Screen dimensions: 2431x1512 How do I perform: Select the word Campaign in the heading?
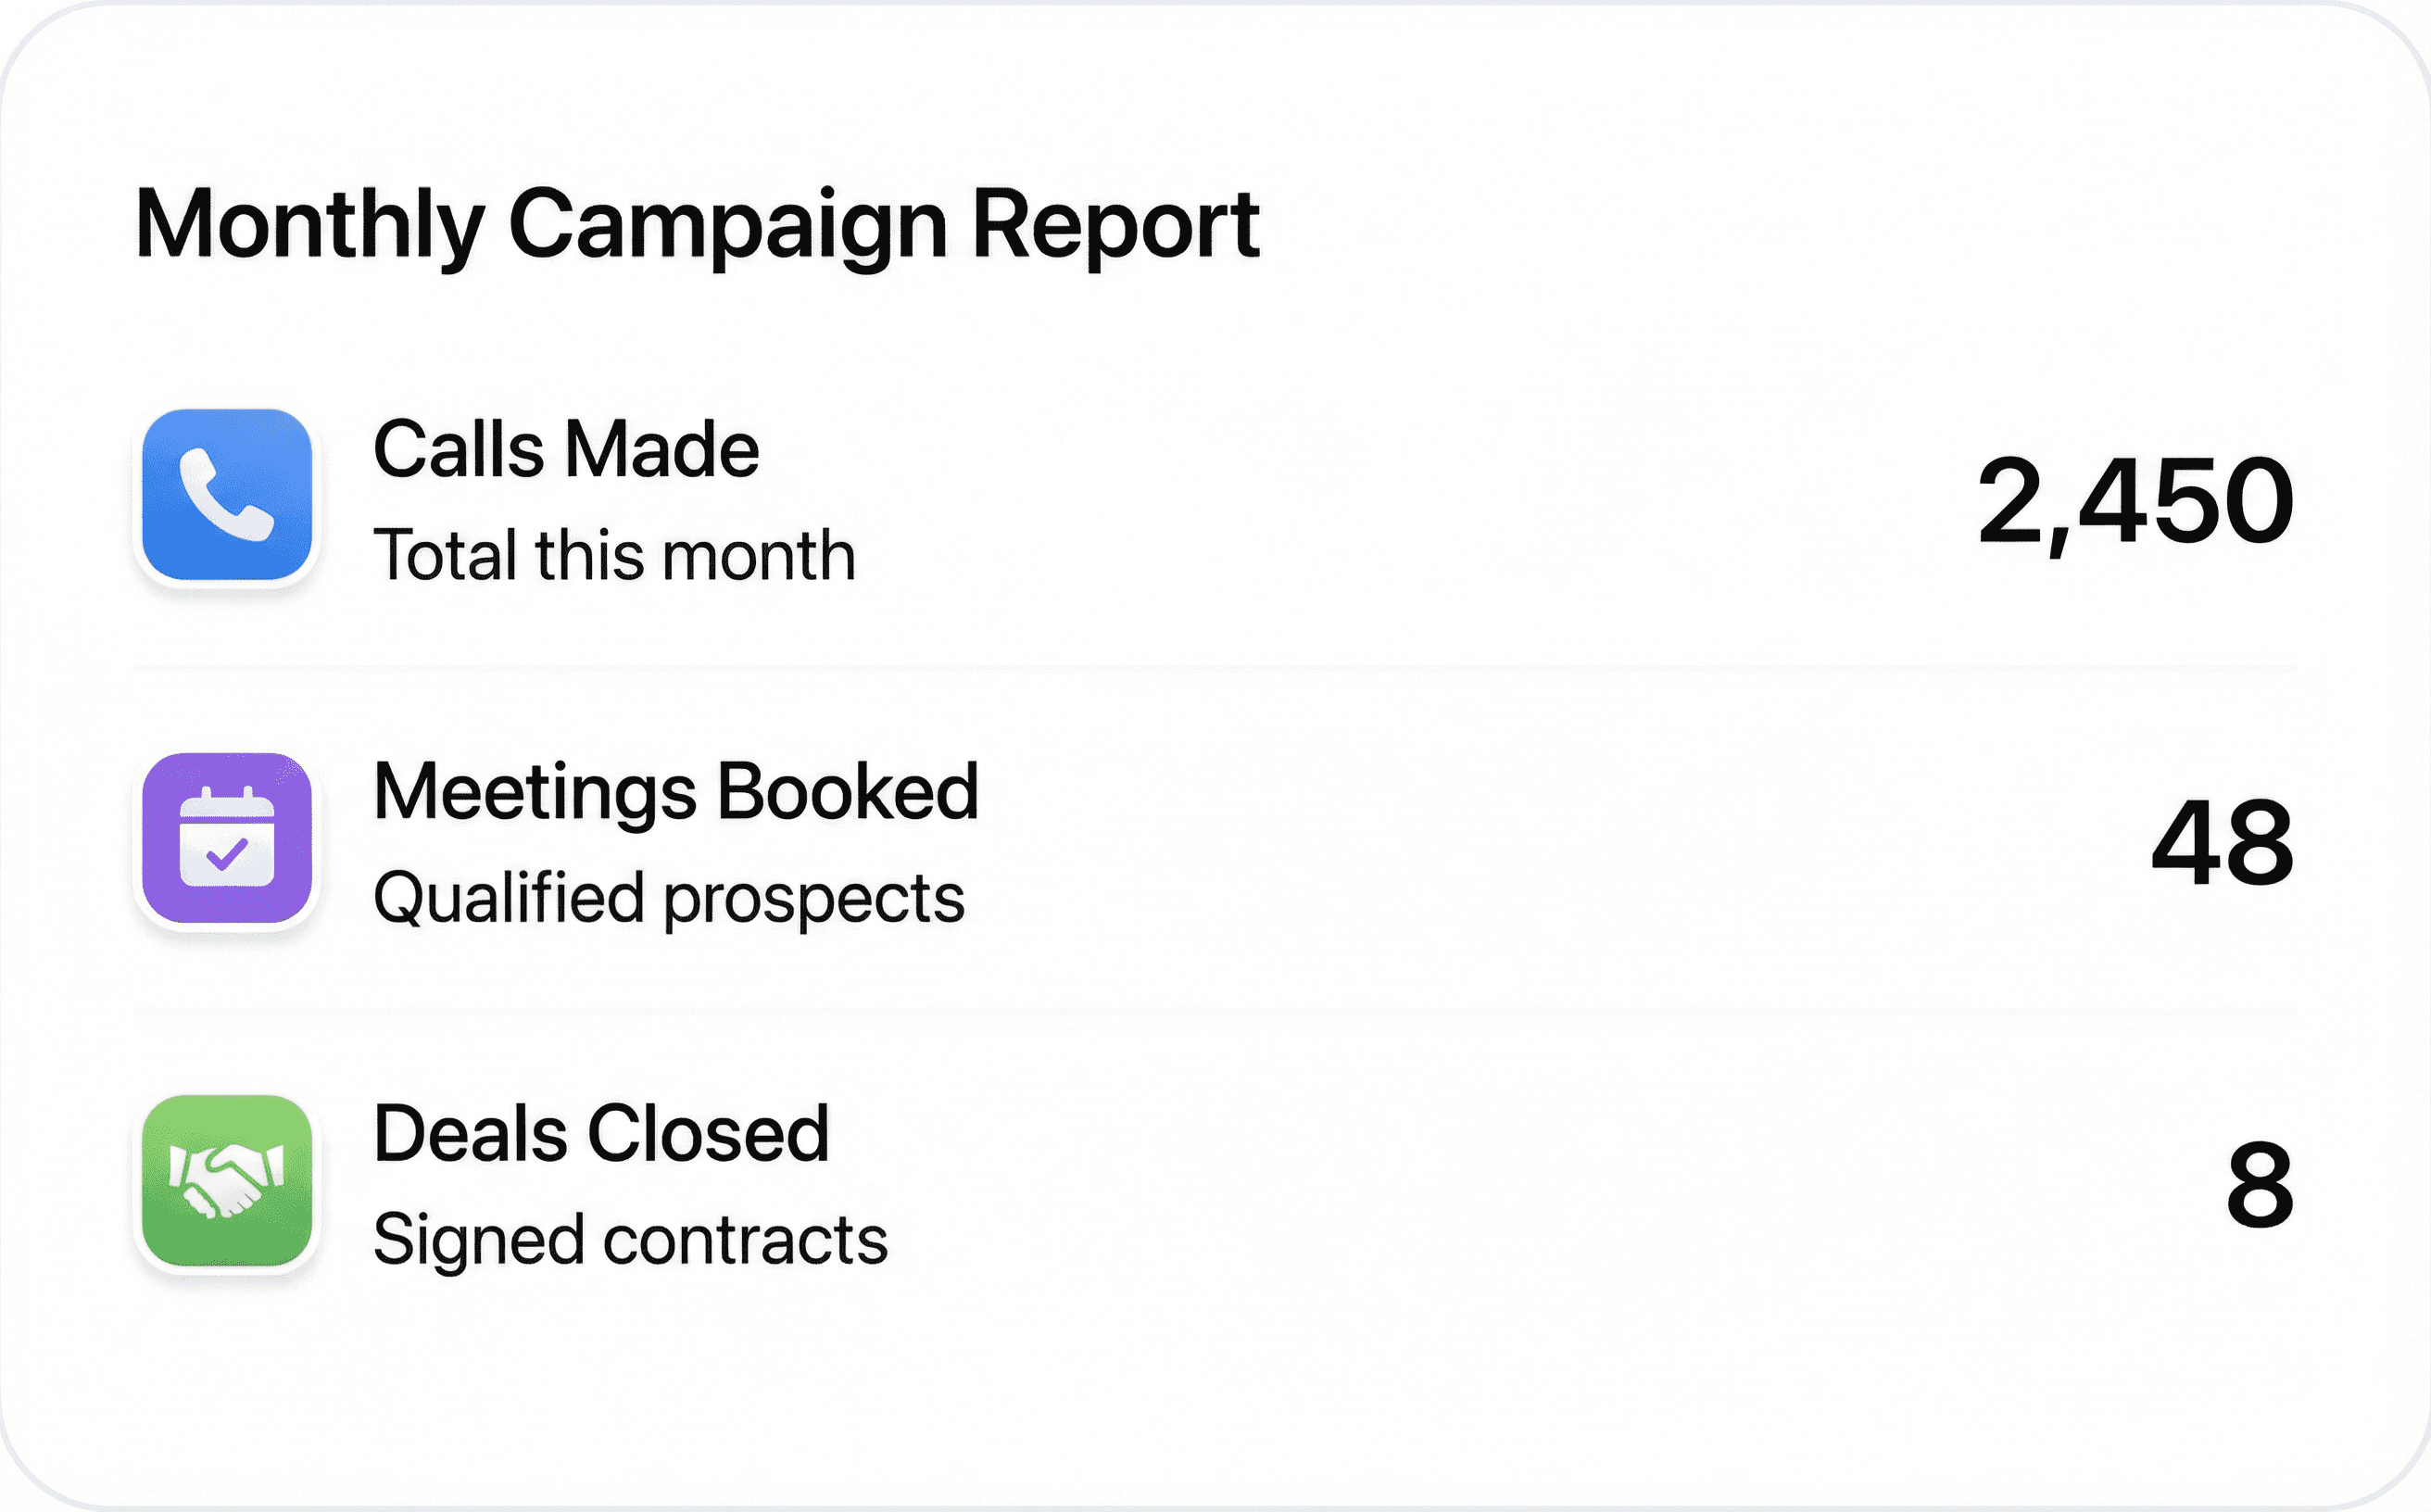[x=728, y=226]
